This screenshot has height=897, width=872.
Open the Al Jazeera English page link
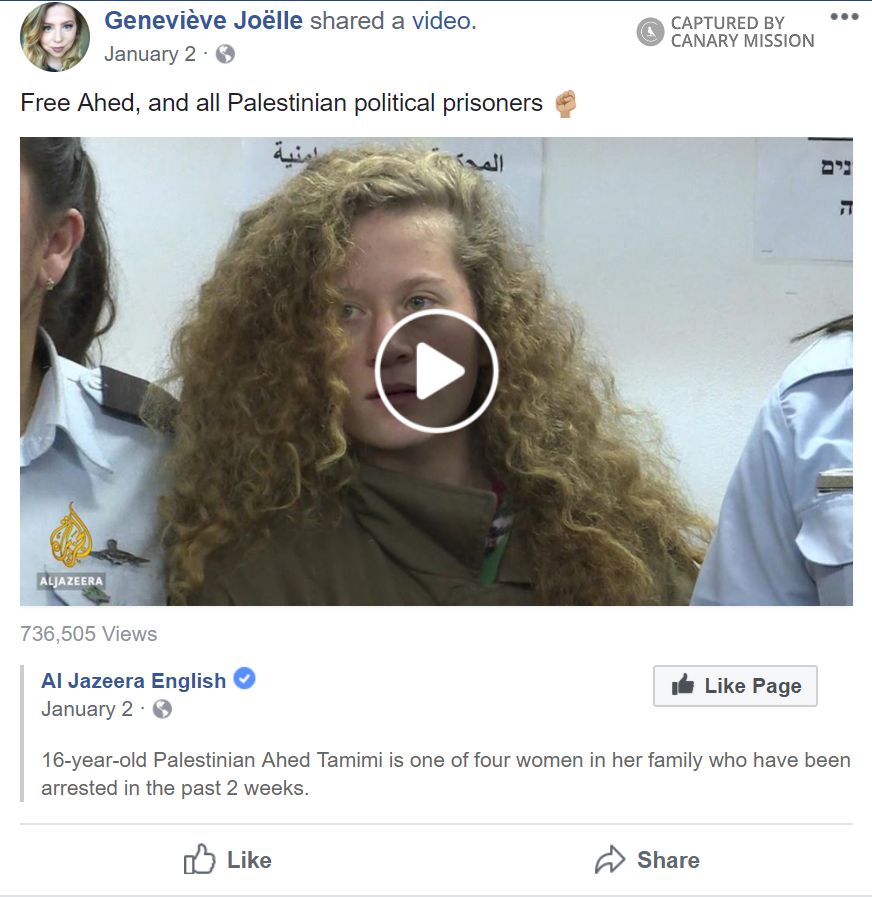133,681
